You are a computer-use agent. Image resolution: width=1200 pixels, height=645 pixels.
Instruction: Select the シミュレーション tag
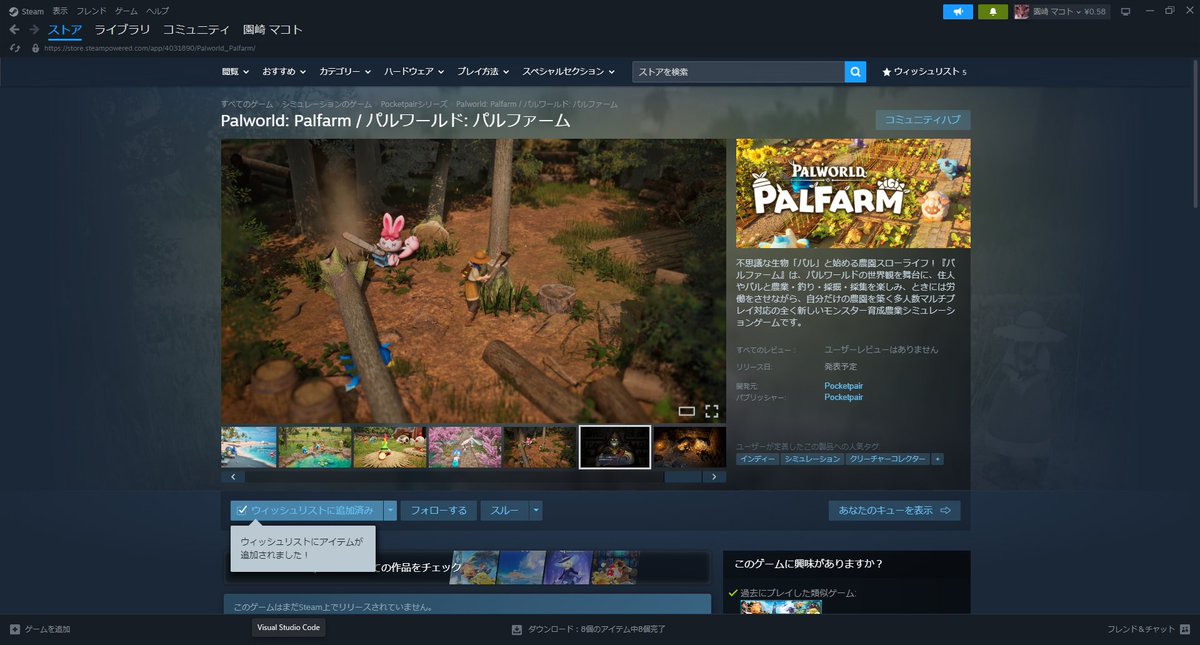[812, 459]
